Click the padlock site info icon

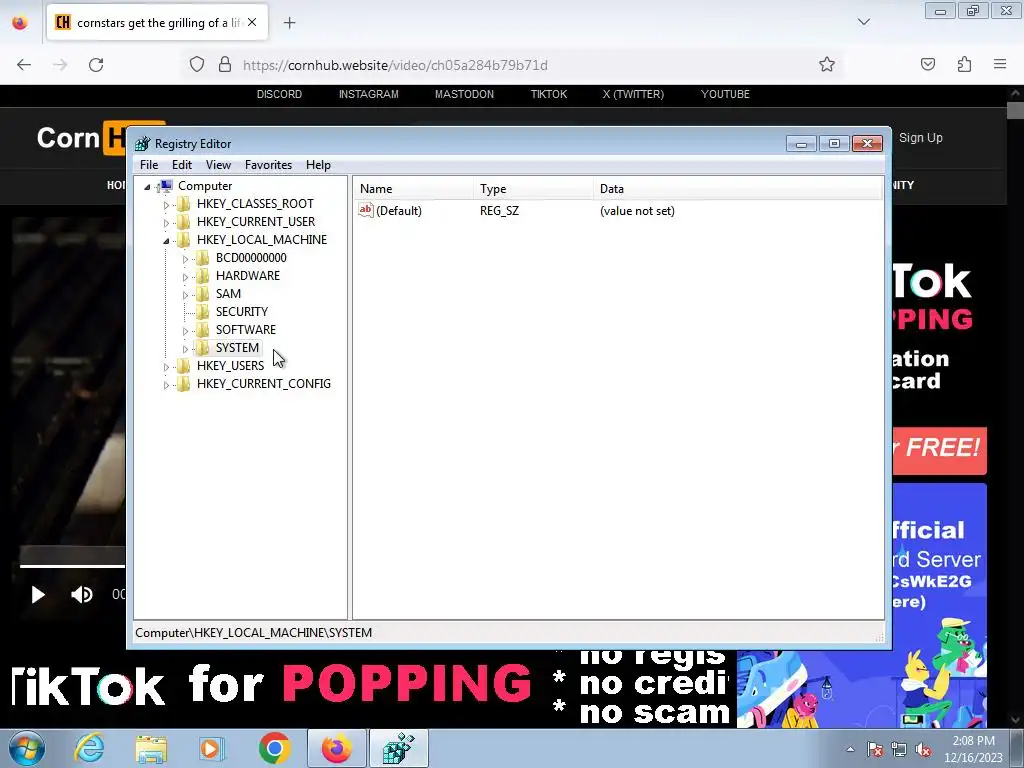(x=225, y=64)
